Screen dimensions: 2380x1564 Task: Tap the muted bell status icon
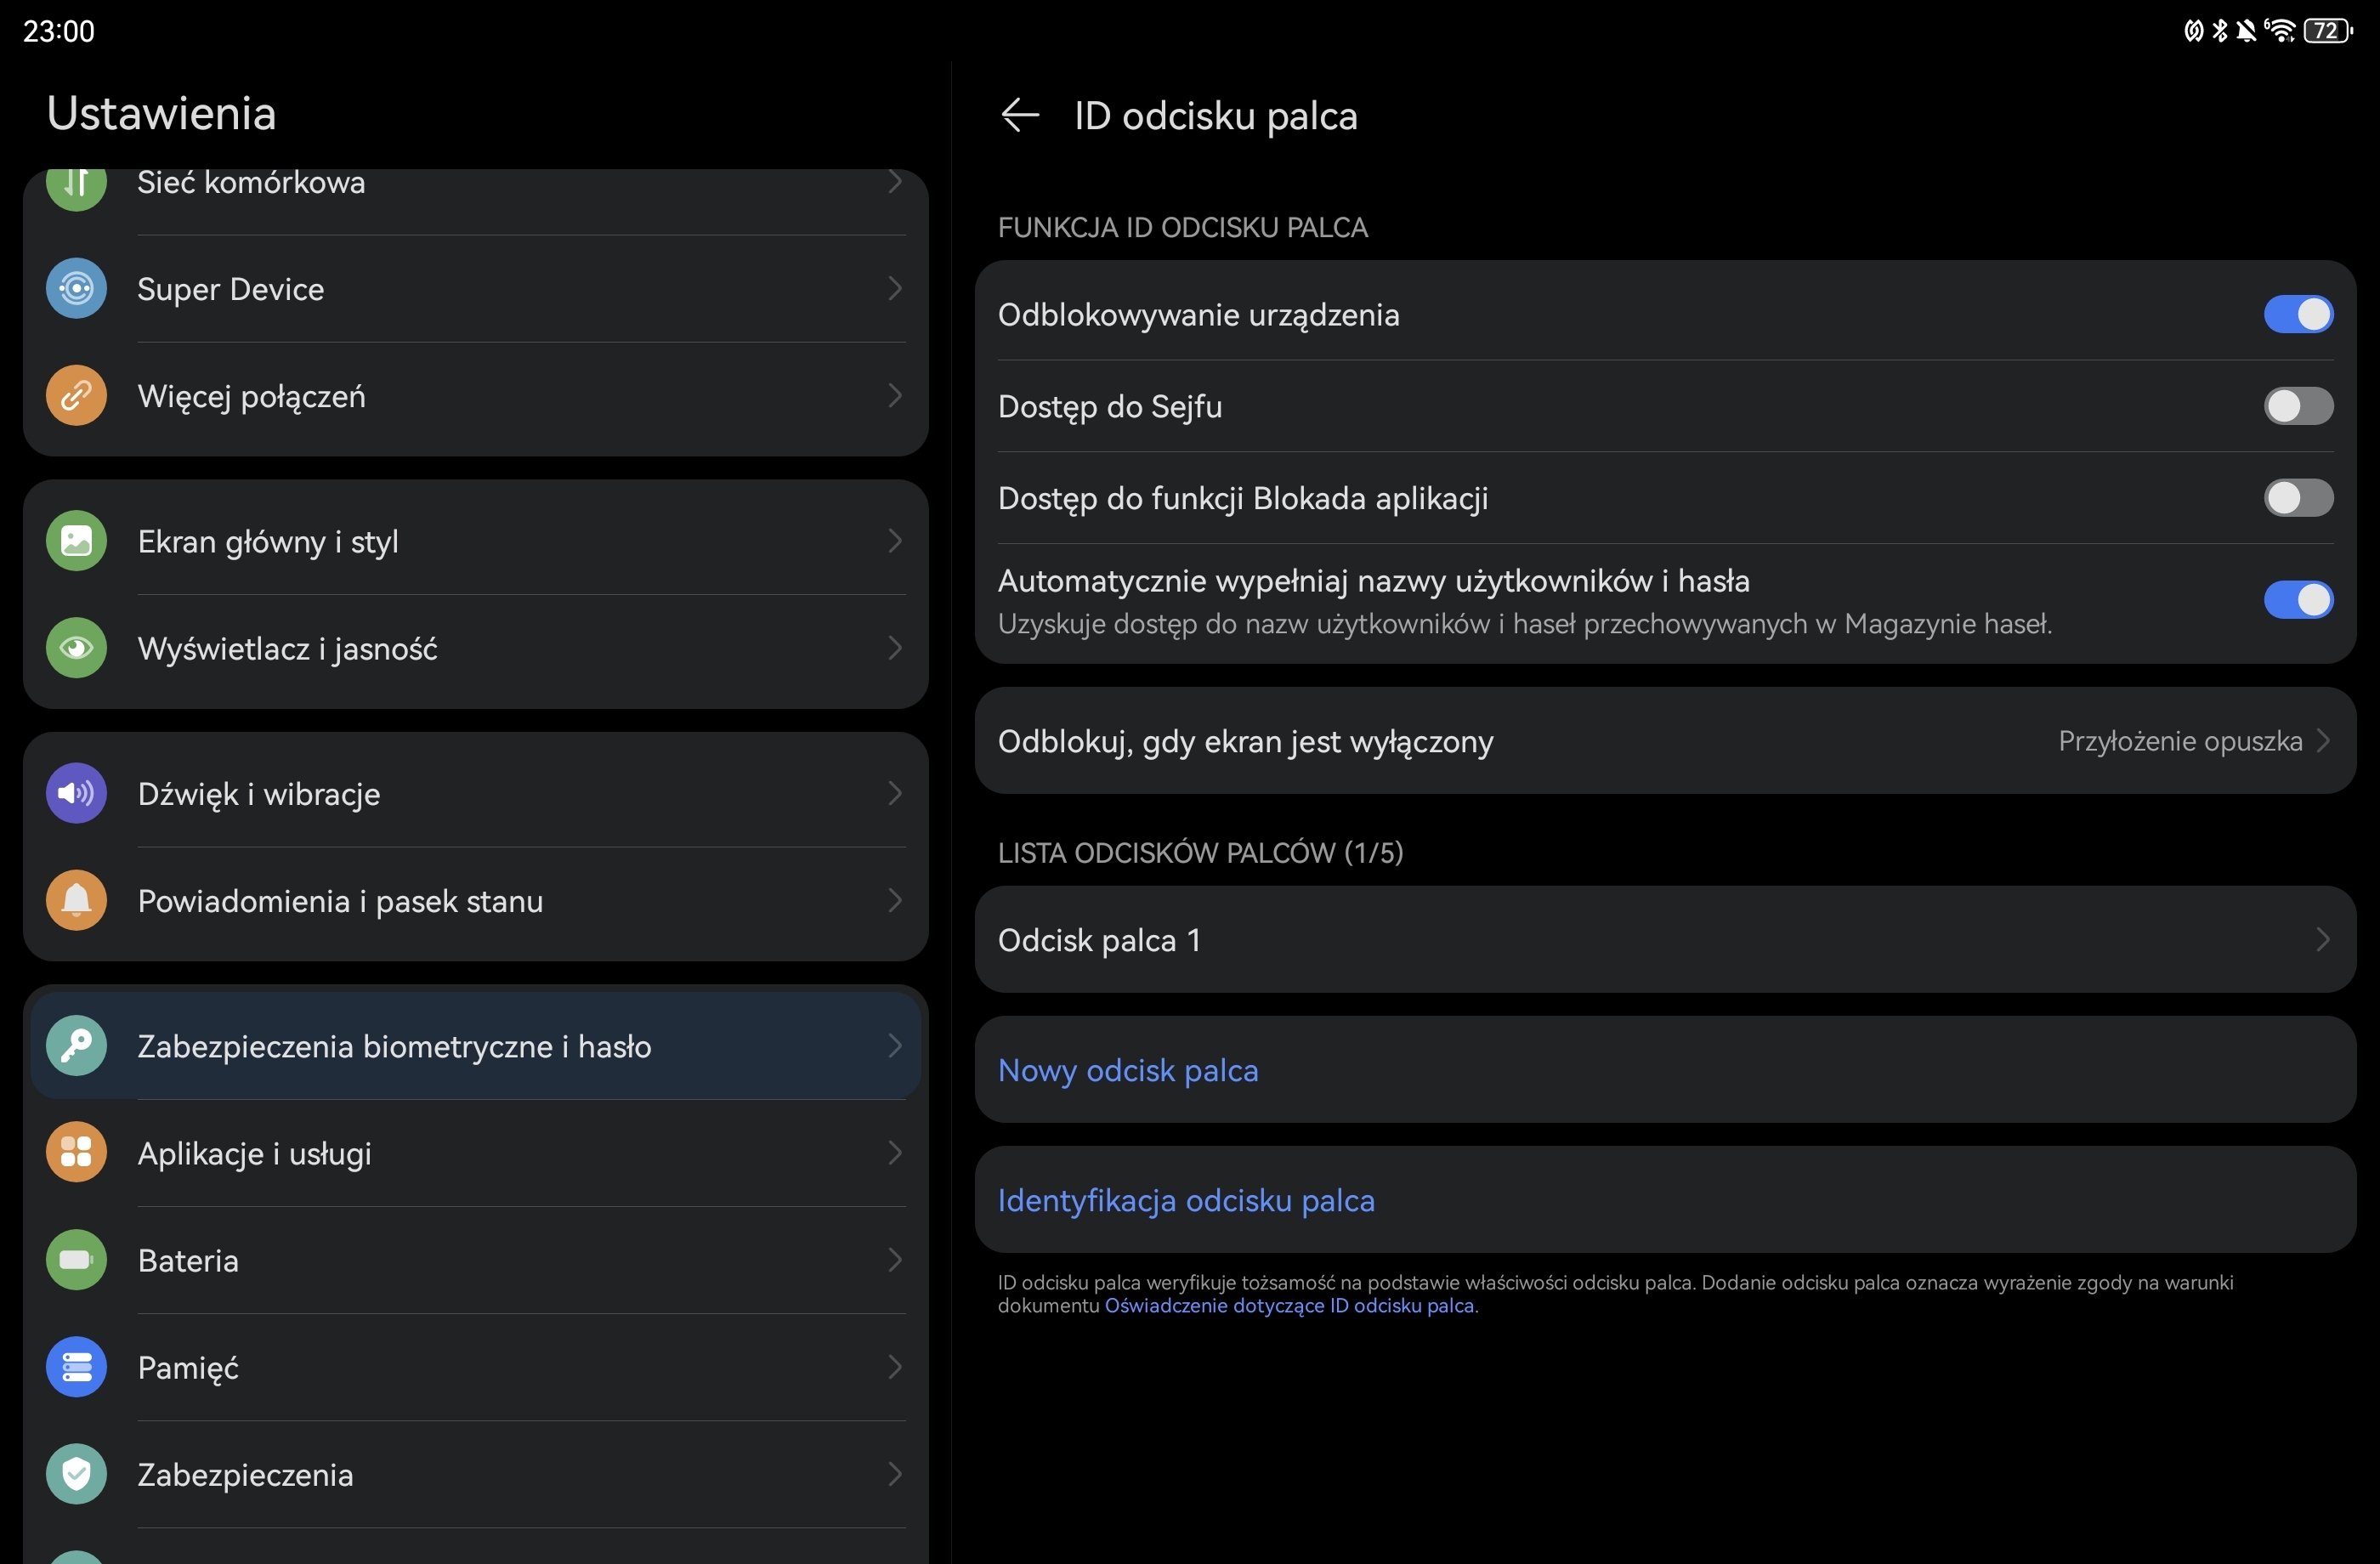(2246, 31)
